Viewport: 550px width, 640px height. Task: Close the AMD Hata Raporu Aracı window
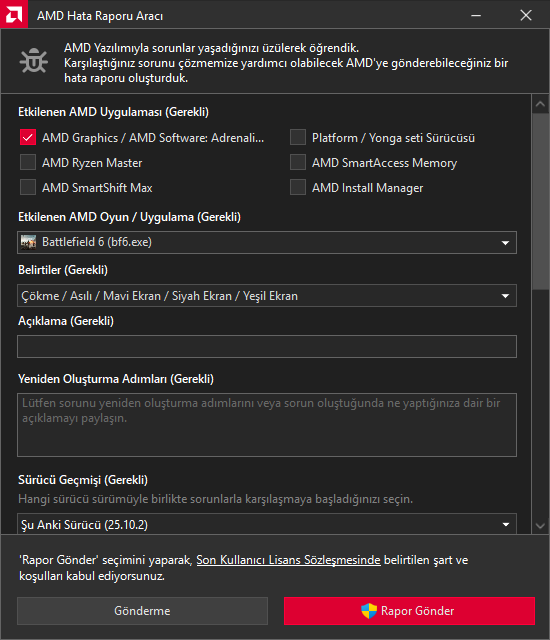[x=526, y=16]
